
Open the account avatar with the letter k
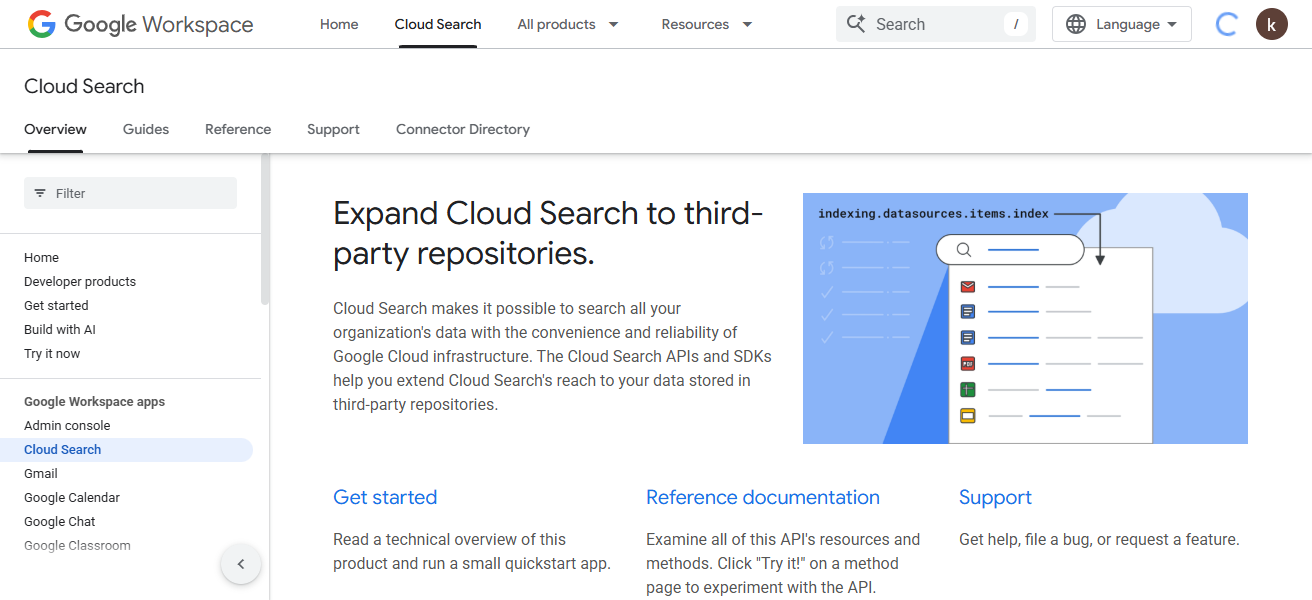1271,23
